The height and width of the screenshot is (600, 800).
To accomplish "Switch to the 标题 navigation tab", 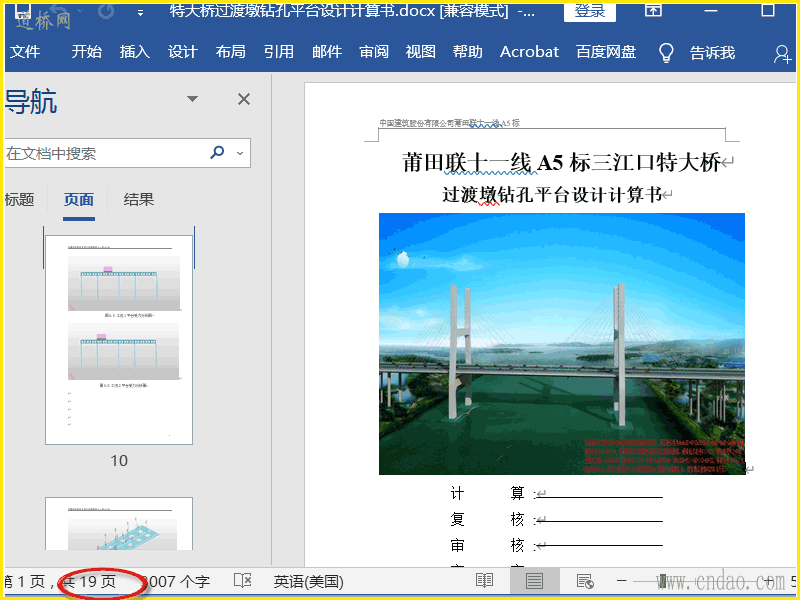I will point(19,199).
